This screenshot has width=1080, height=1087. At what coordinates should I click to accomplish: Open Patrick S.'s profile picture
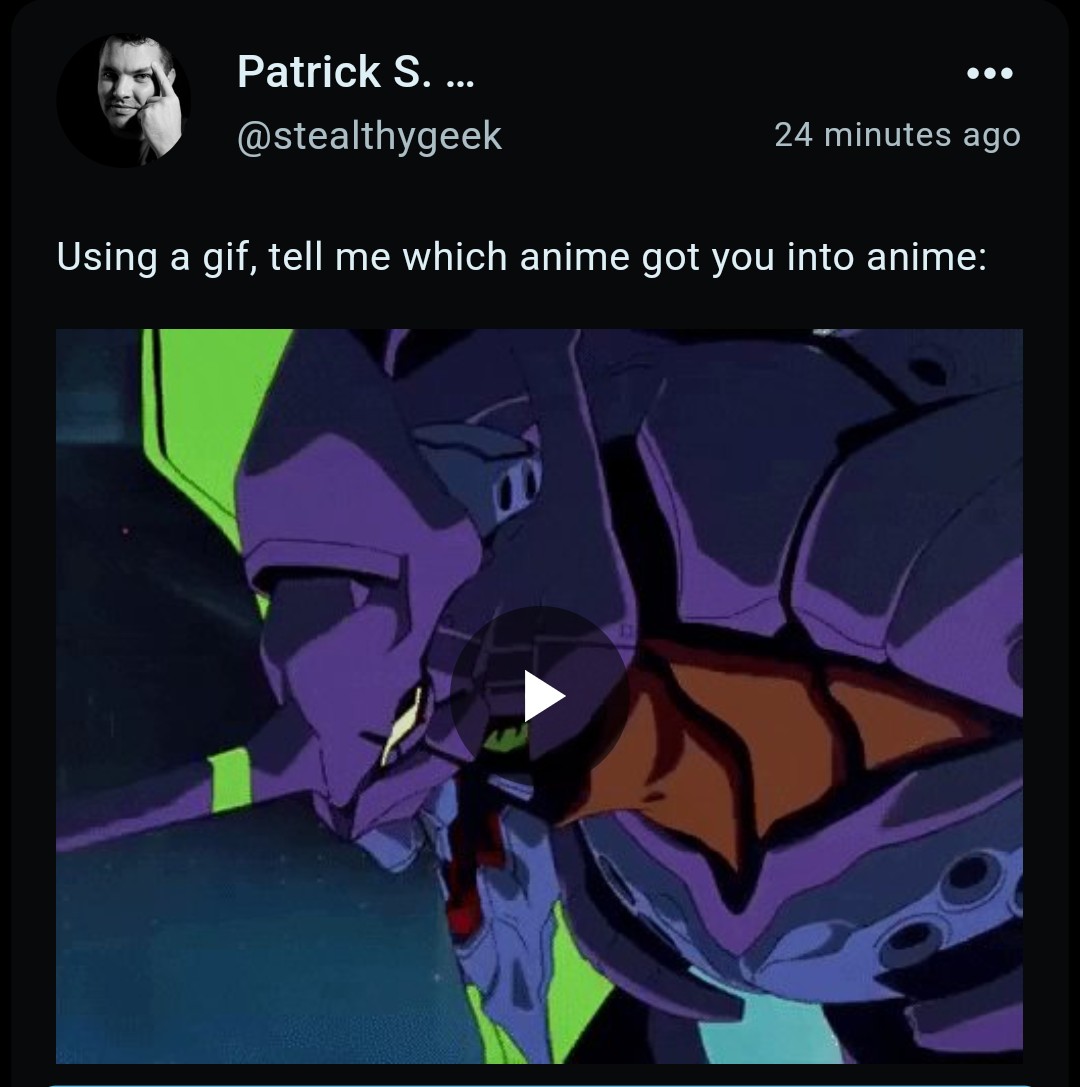(123, 100)
